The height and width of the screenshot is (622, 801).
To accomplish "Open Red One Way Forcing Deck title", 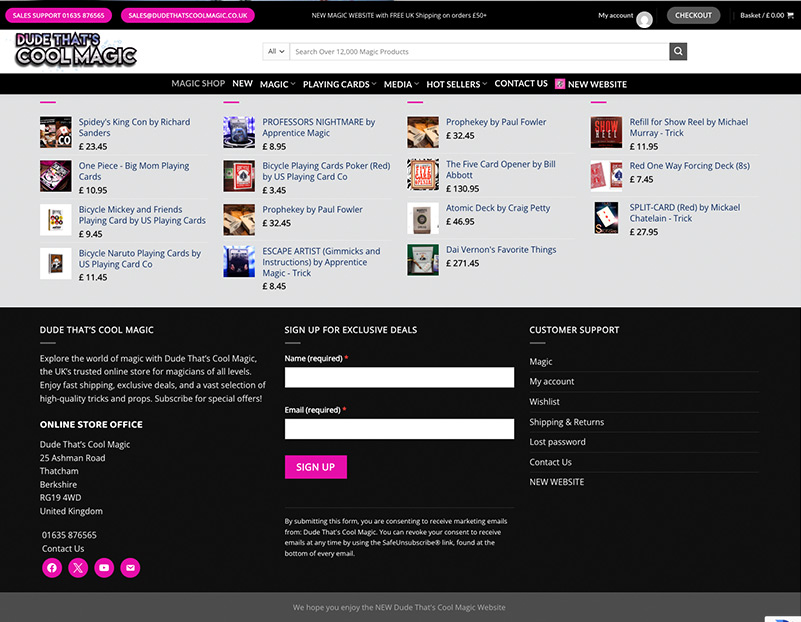I will coord(690,165).
